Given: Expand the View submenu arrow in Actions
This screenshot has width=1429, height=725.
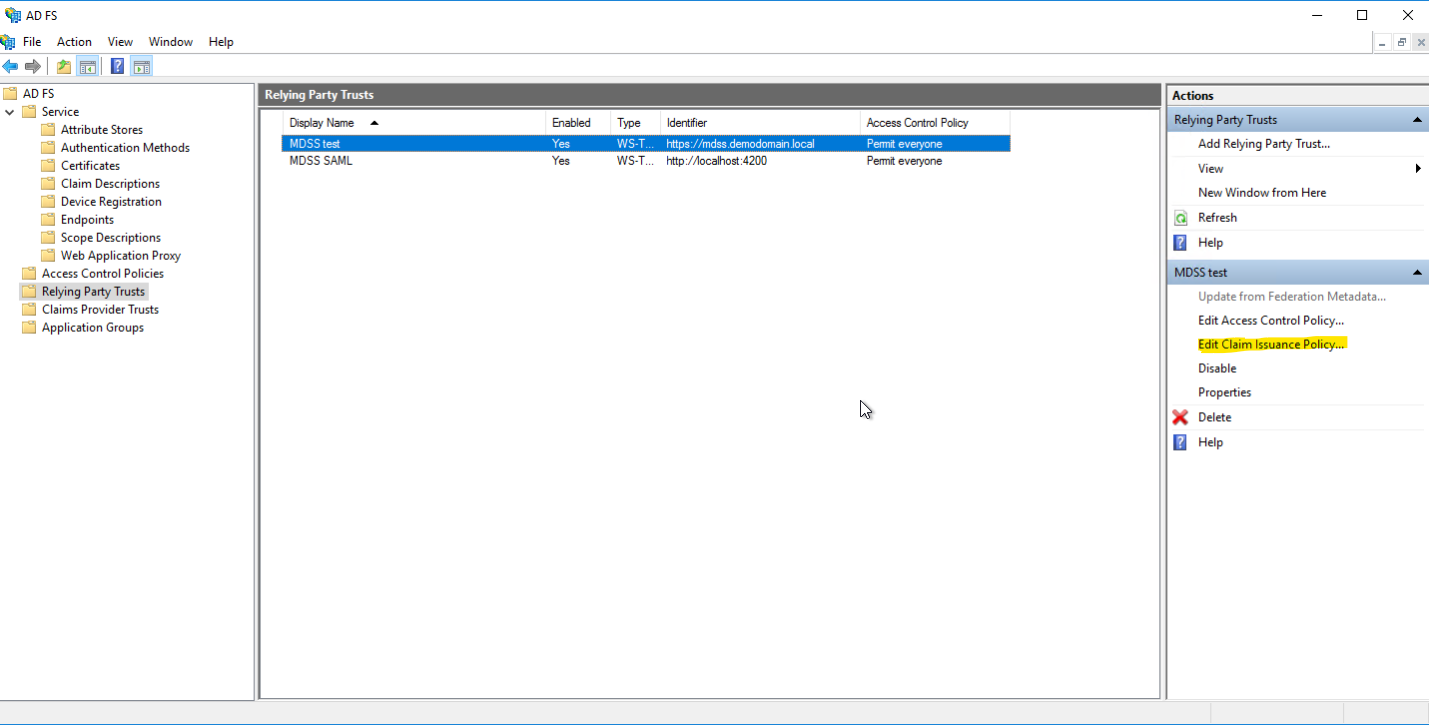Looking at the screenshot, I should (1418, 169).
